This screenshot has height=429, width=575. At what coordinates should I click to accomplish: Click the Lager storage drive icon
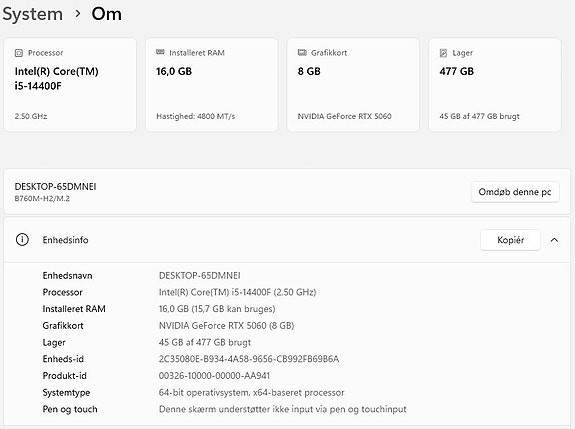tap(443, 53)
